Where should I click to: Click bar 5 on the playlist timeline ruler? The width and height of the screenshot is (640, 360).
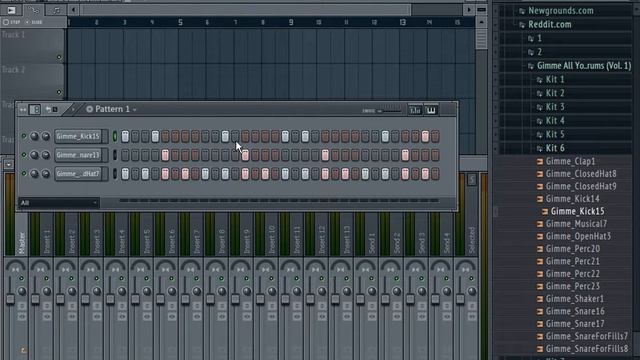[x=180, y=22]
